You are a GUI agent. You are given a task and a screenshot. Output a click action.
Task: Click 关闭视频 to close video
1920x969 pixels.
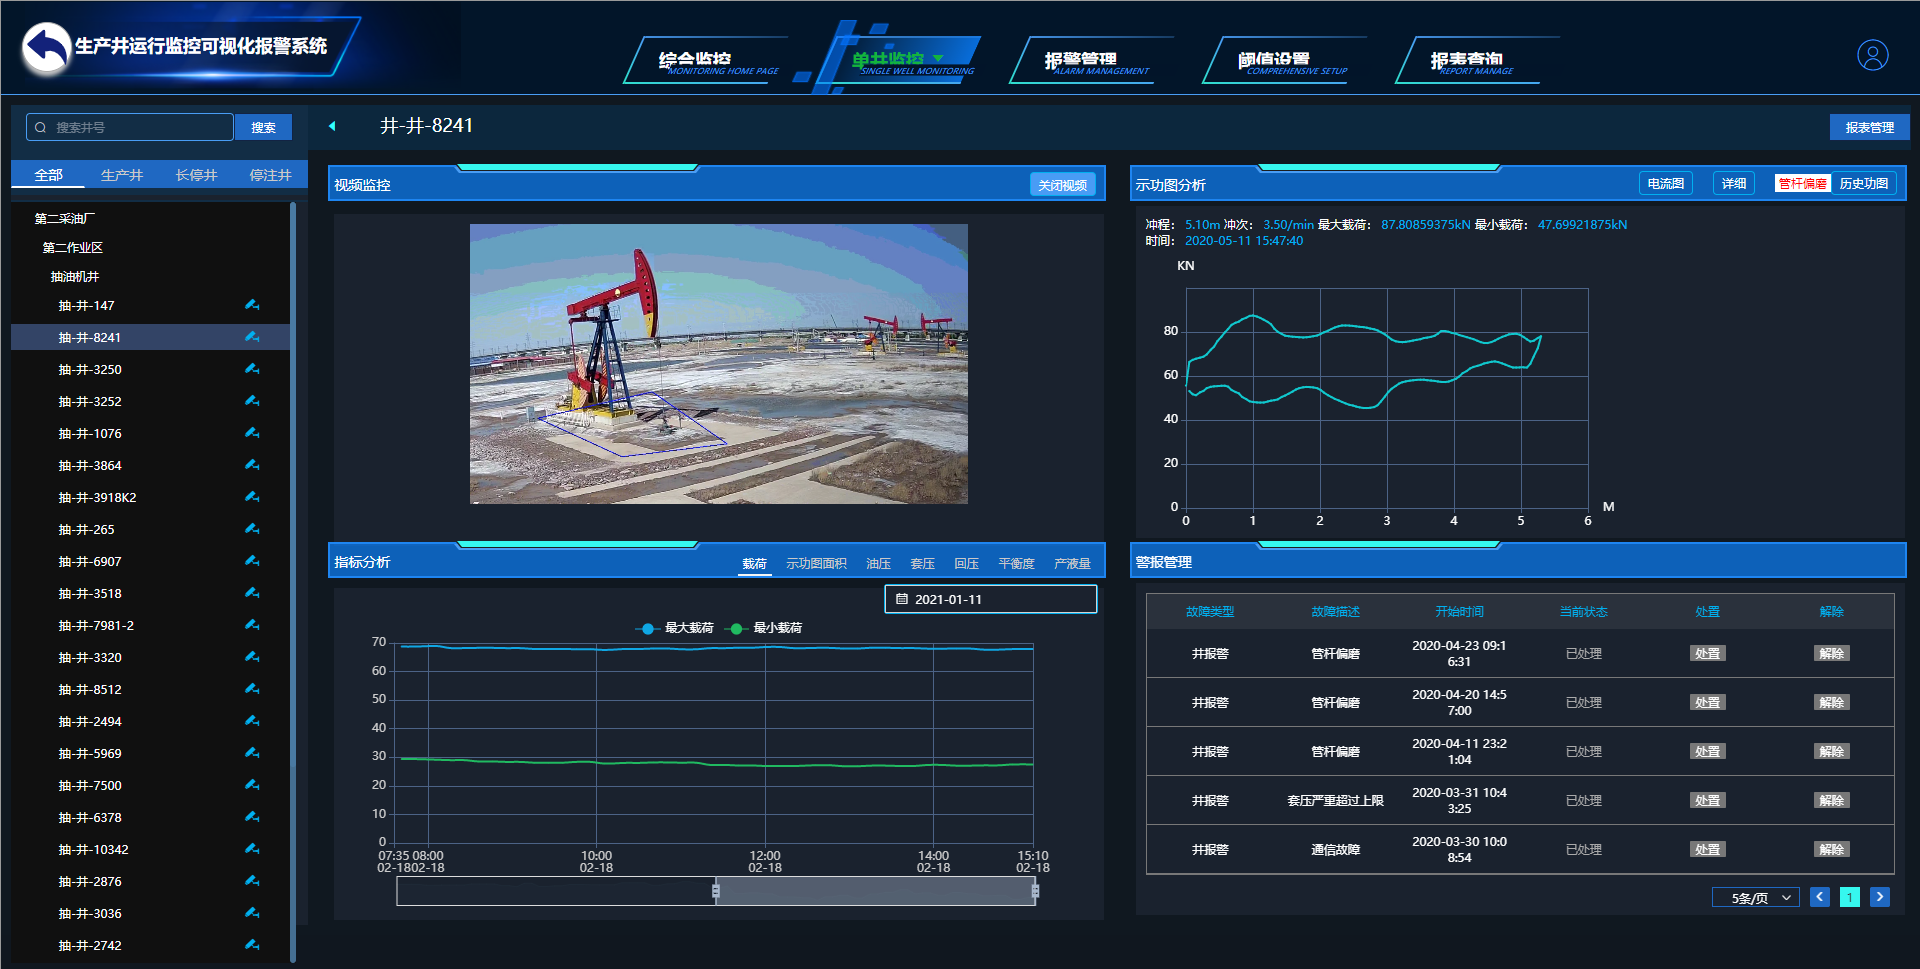pyautogui.click(x=1062, y=185)
